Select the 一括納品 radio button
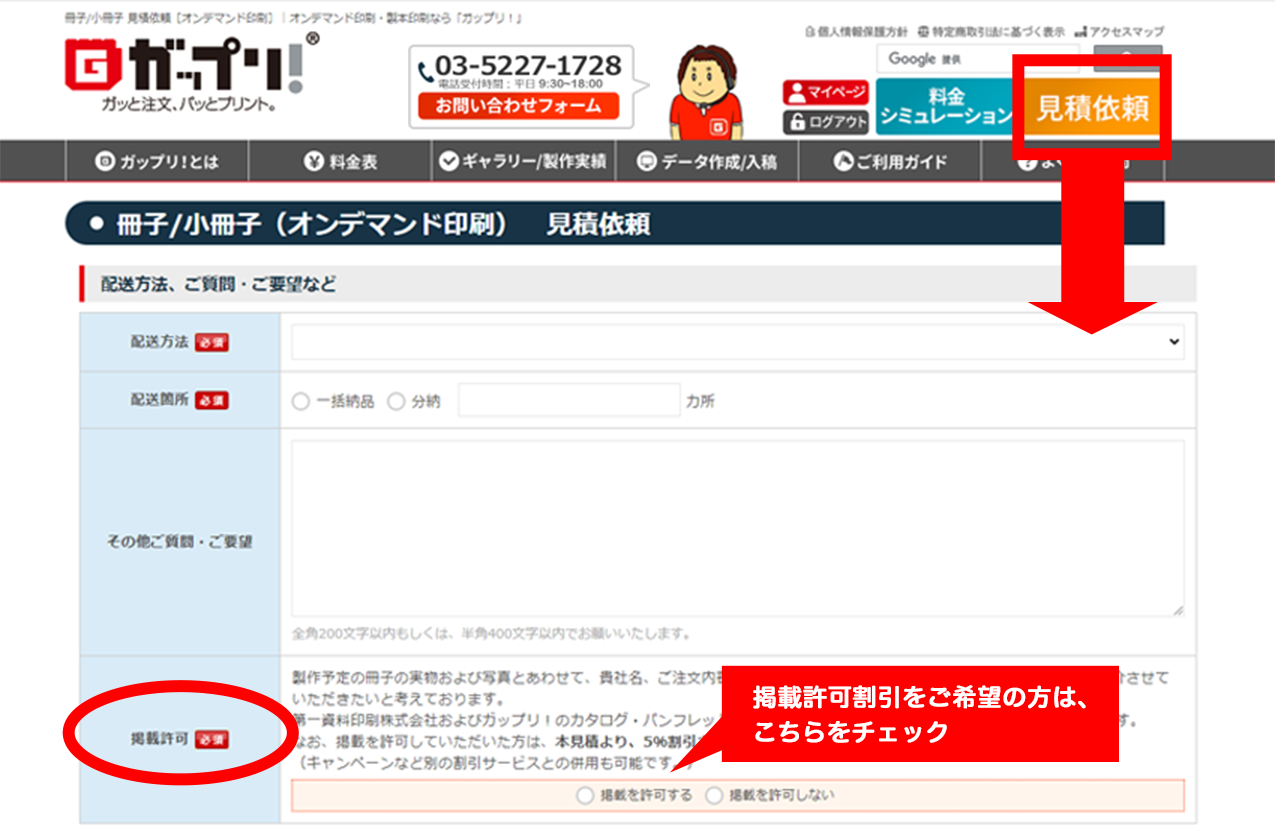Viewport: 1275px width, 825px height. (x=300, y=401)
